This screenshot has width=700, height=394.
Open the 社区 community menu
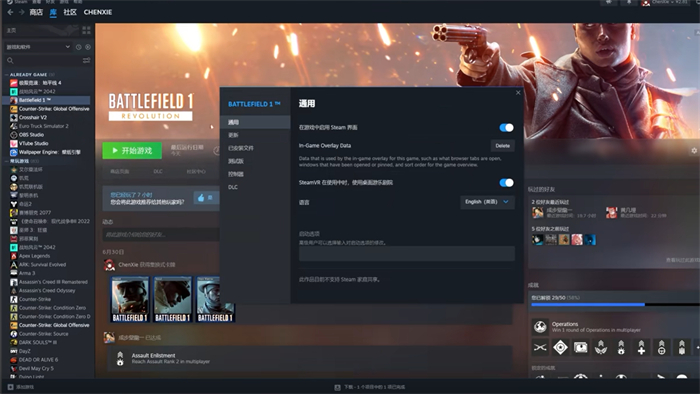(x=70, y=12)
